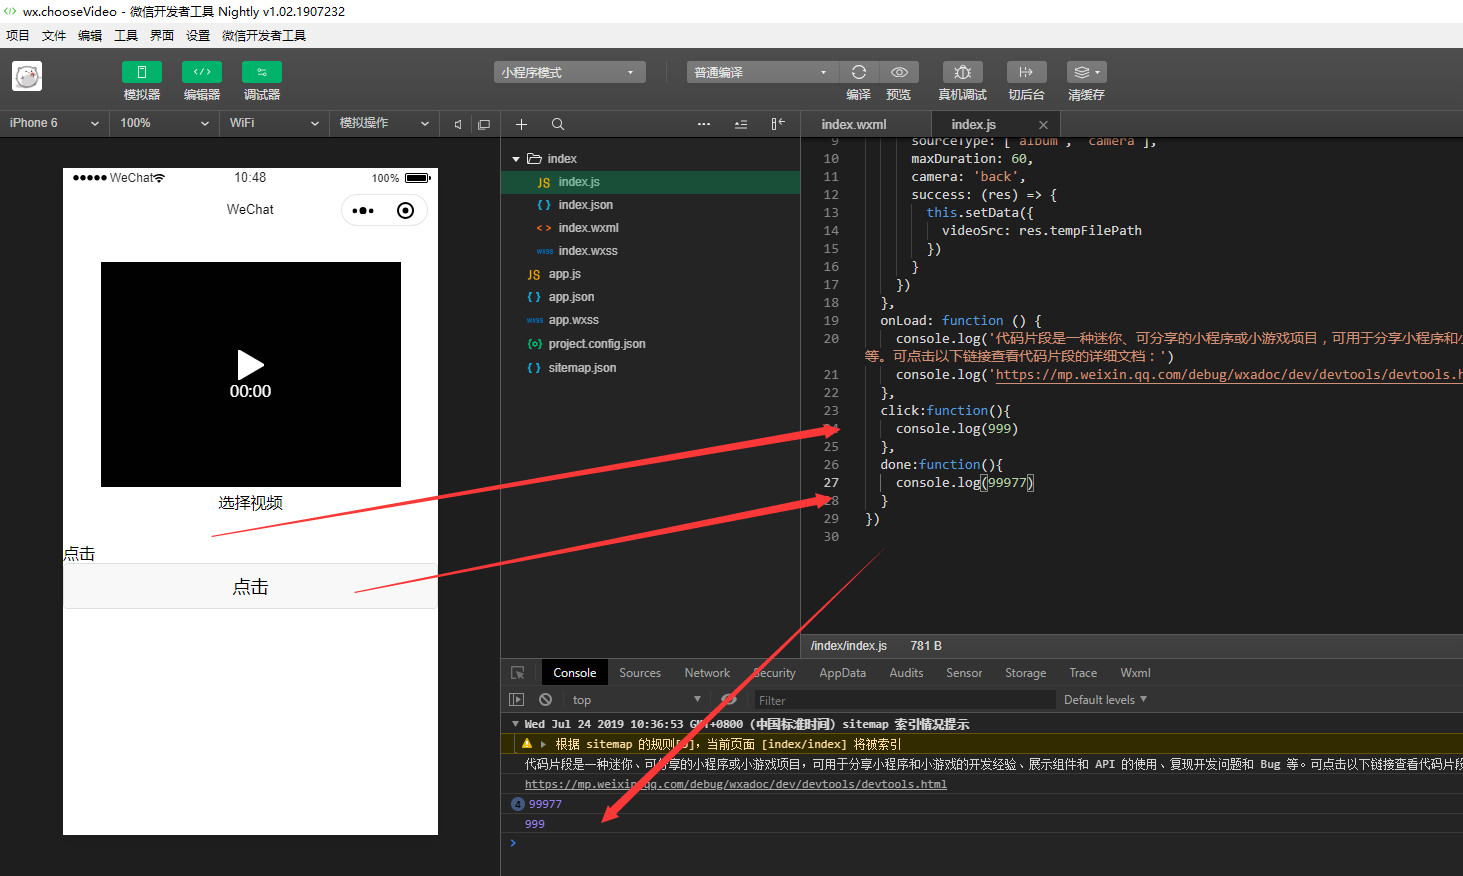This screenshot has width=1463, height=876.
Task: Open the 编辑 menu
Action: [x=90, y=35]
